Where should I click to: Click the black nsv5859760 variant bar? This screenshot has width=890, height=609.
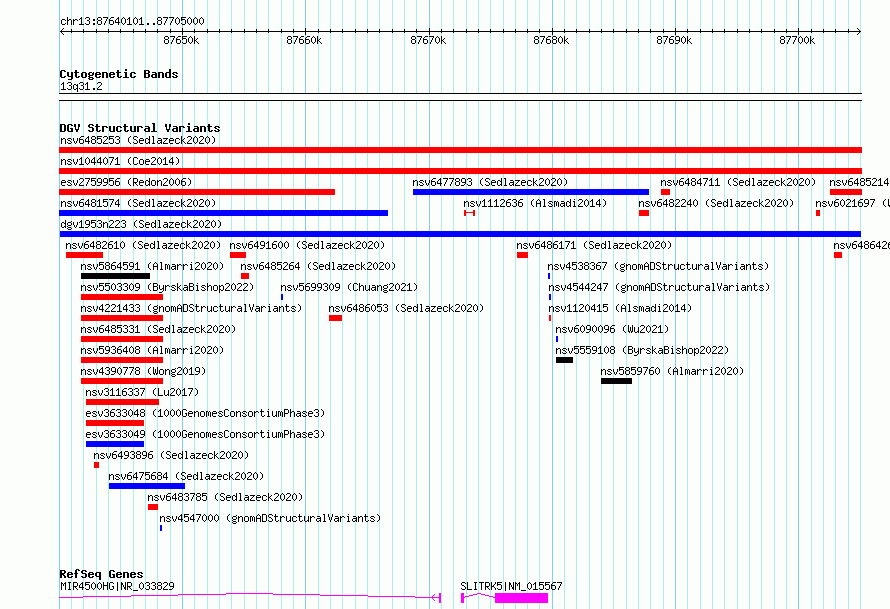click(x=616, y=381)
